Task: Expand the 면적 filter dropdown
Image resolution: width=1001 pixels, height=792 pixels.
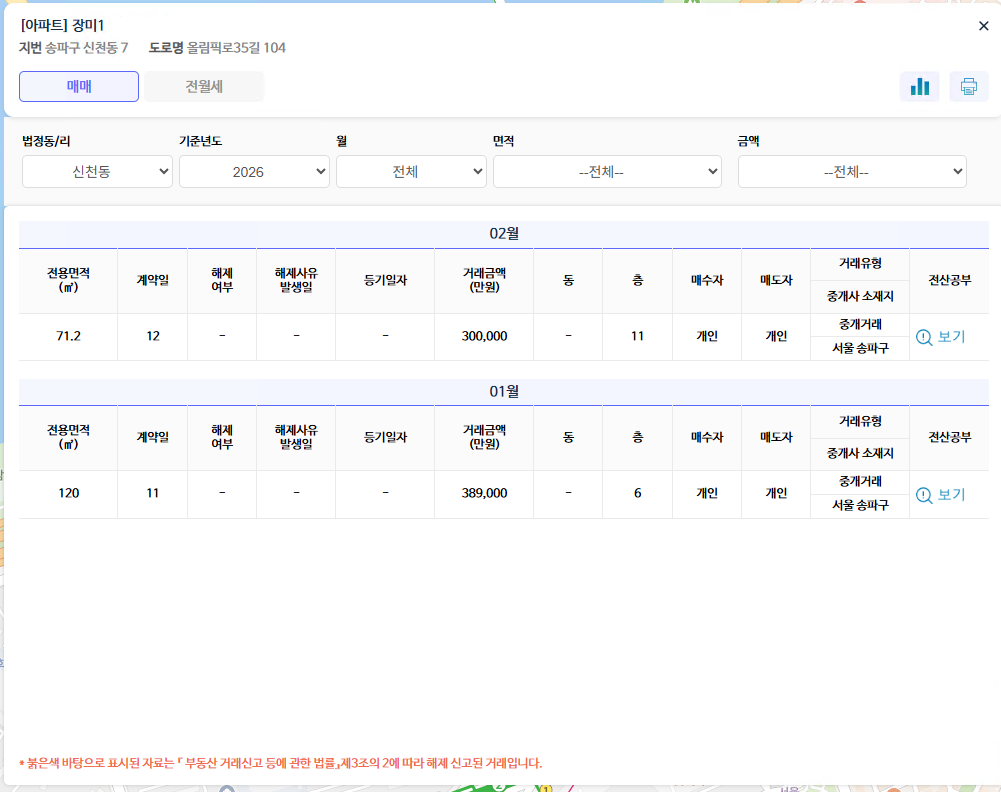Action: point(607,172)
